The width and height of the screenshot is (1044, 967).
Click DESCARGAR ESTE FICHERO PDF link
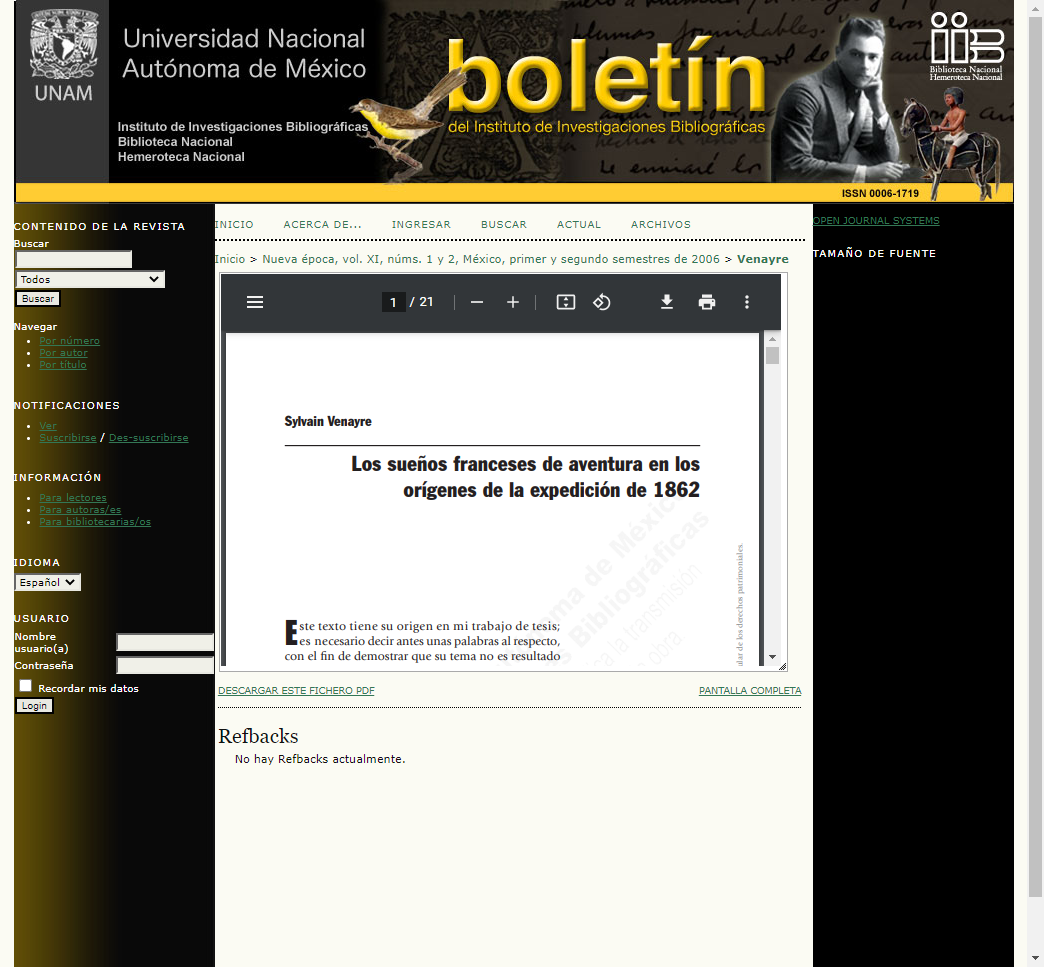tap(296, 691)
